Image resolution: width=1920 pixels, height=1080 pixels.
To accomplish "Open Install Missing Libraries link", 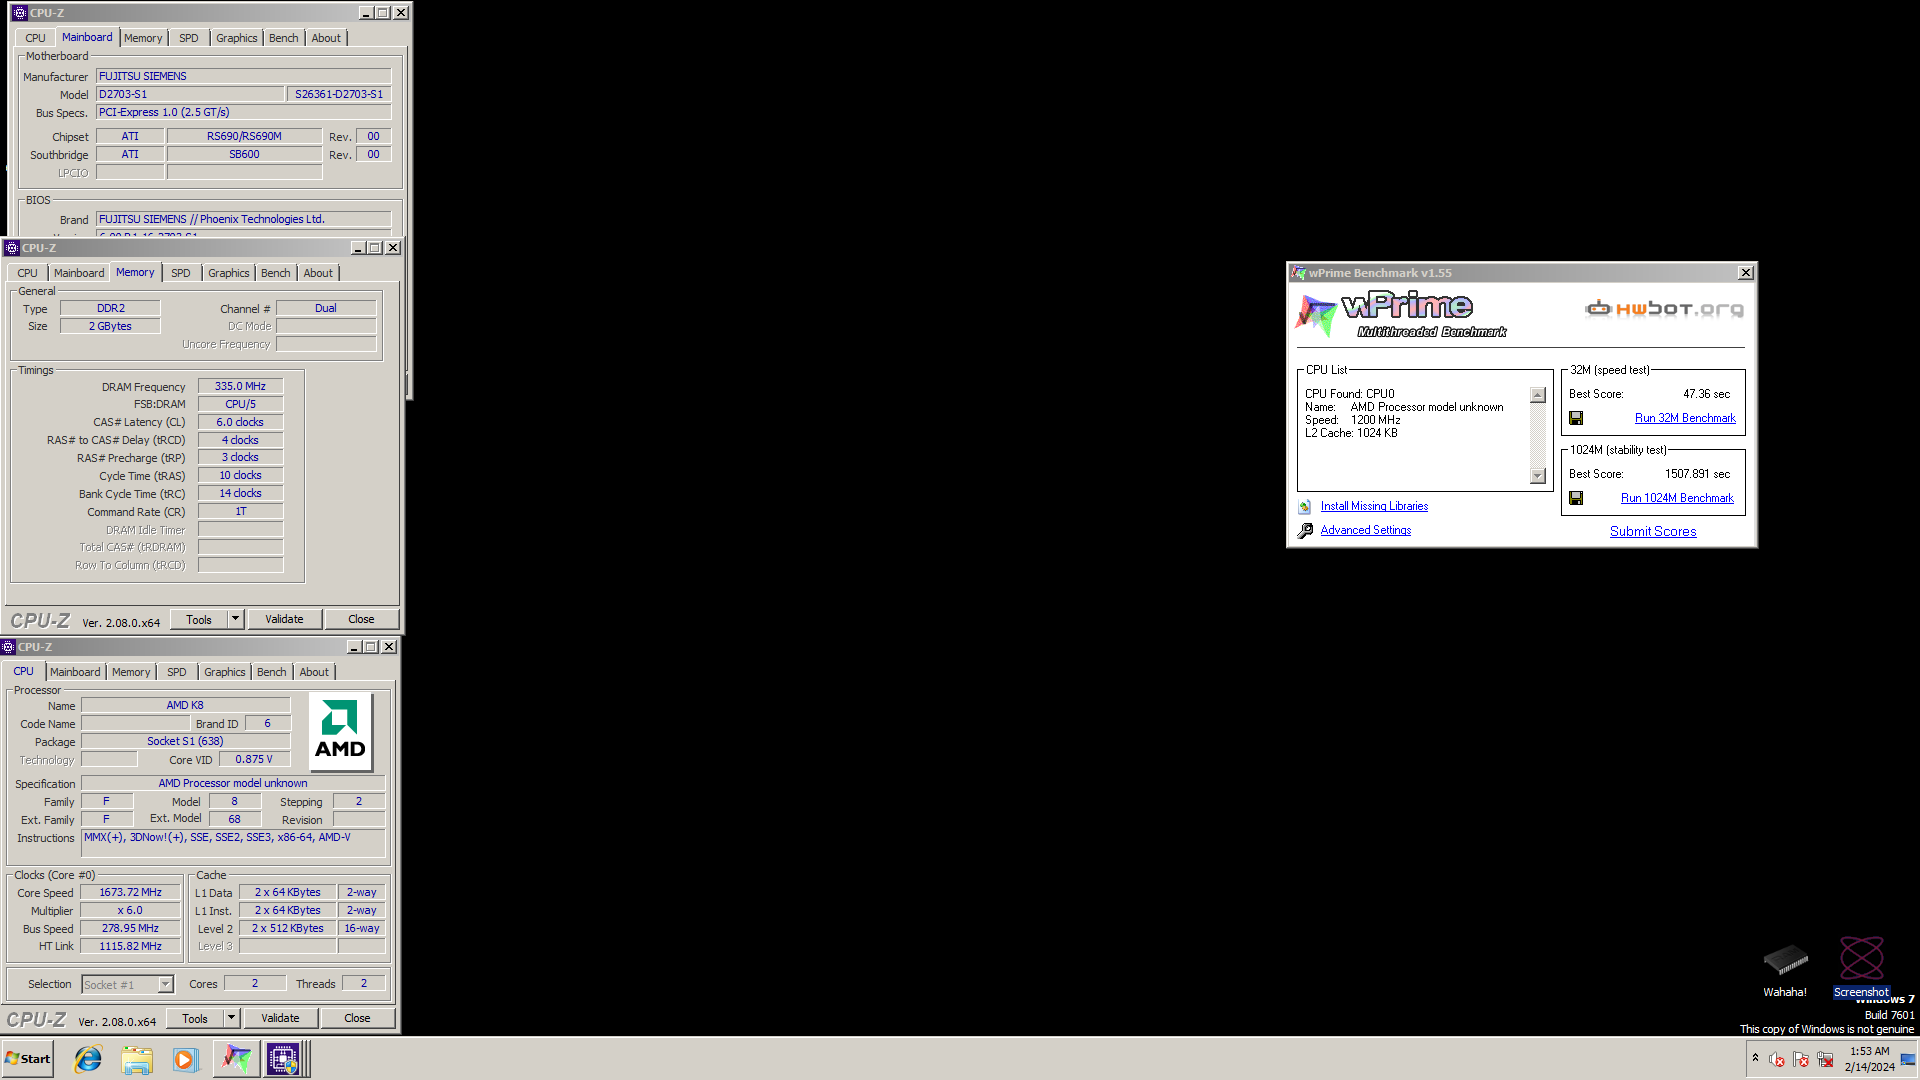I will [1374, 506].
